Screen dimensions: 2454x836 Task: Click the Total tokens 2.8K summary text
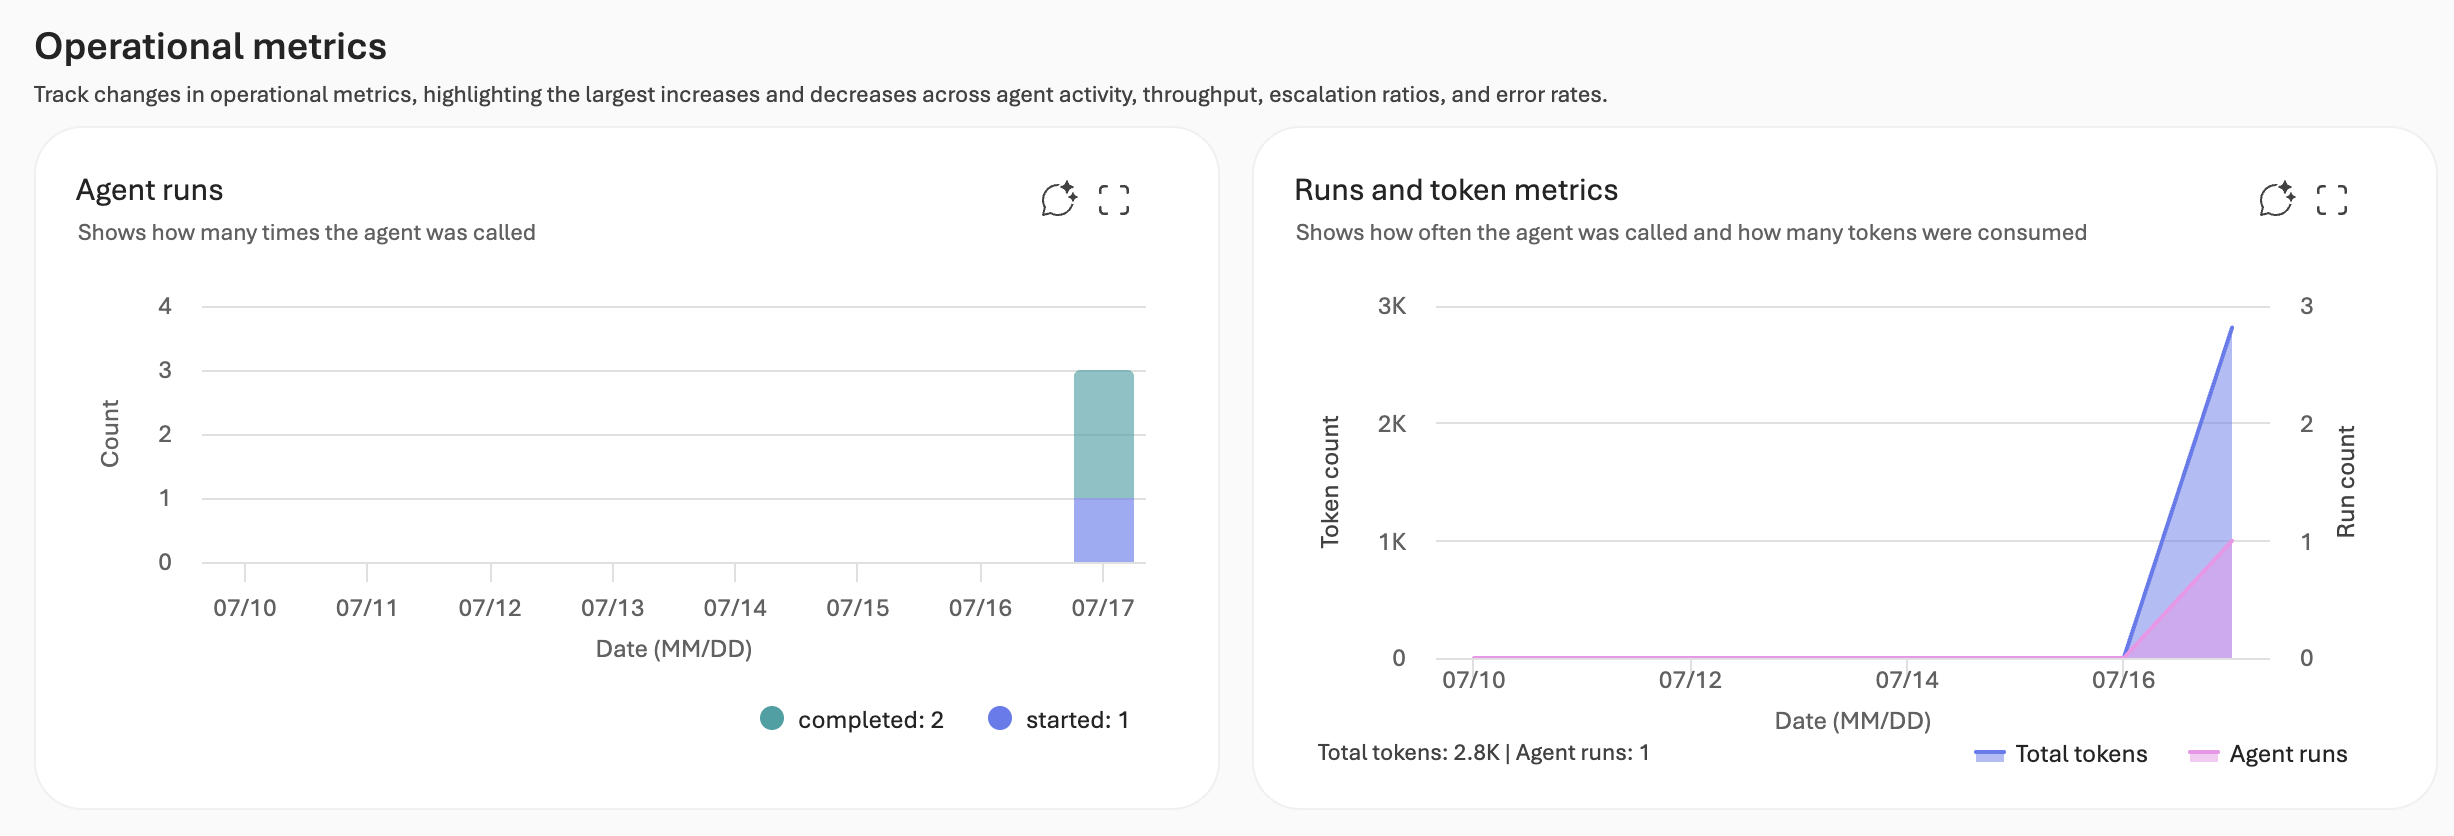point(1408,752)
